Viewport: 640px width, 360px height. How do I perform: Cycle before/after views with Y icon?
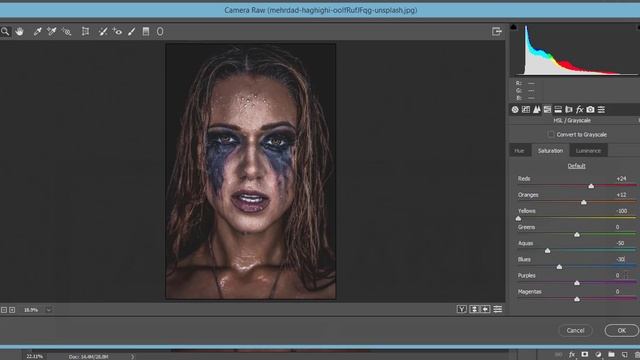(x=462, y=309)
